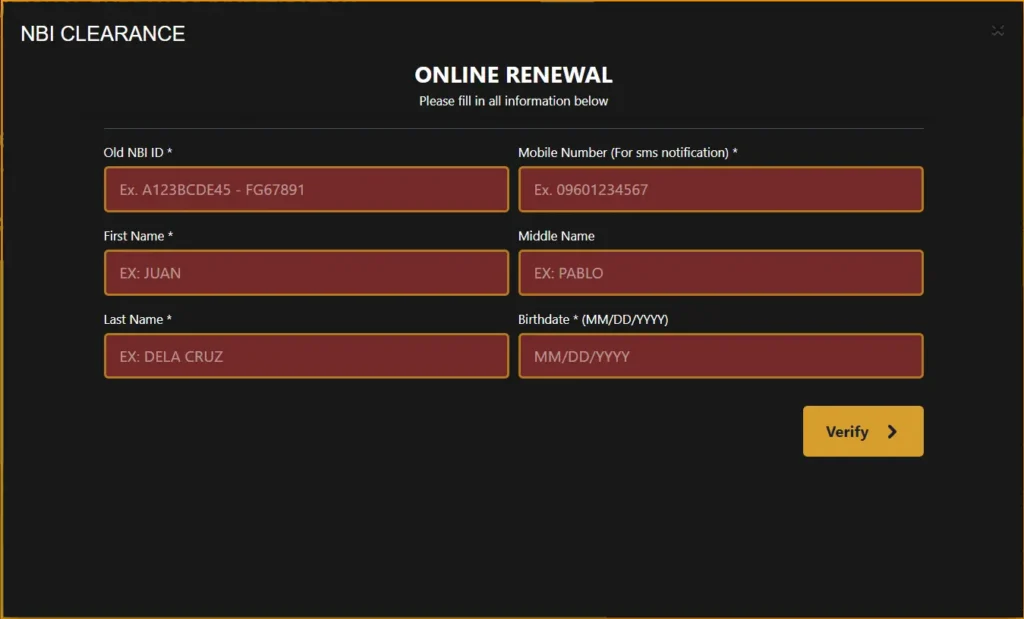Image resolution: width=1024 pixels, height=619 pixels.
Task: Click the 'Please fill in all information below' text
Action: click(x=513, y=100)
